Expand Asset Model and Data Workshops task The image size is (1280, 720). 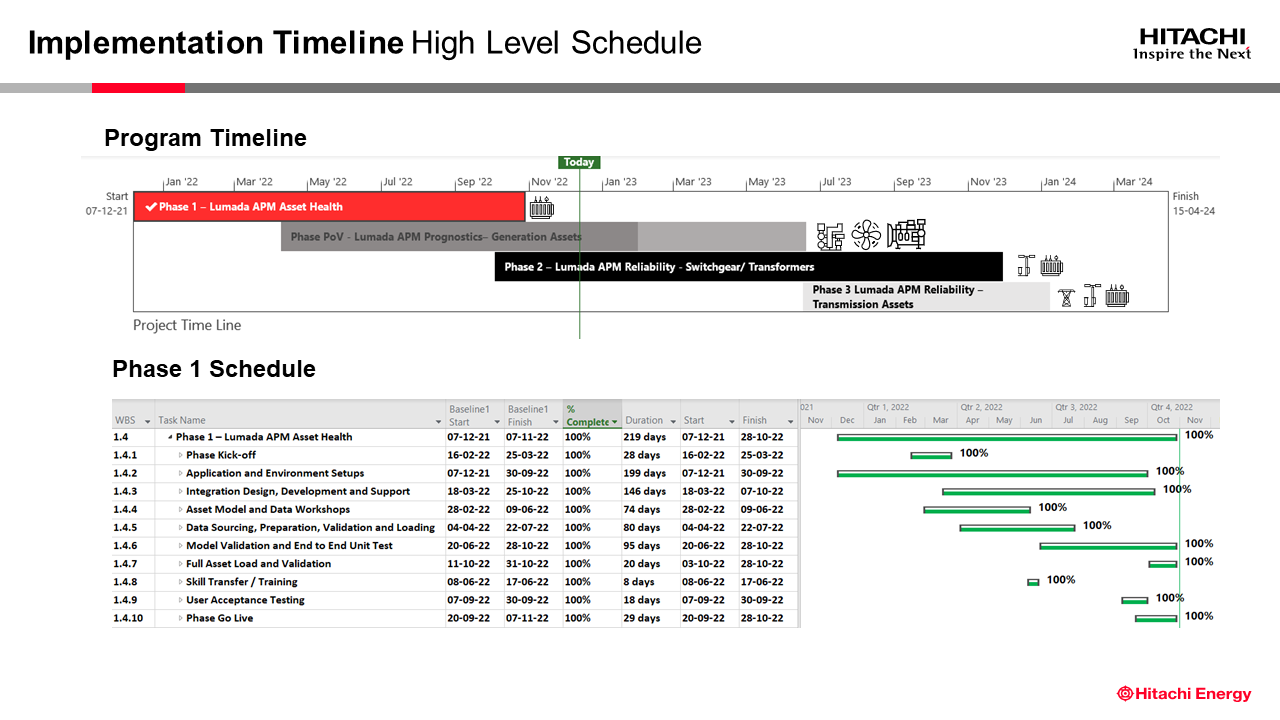point(181,509)
